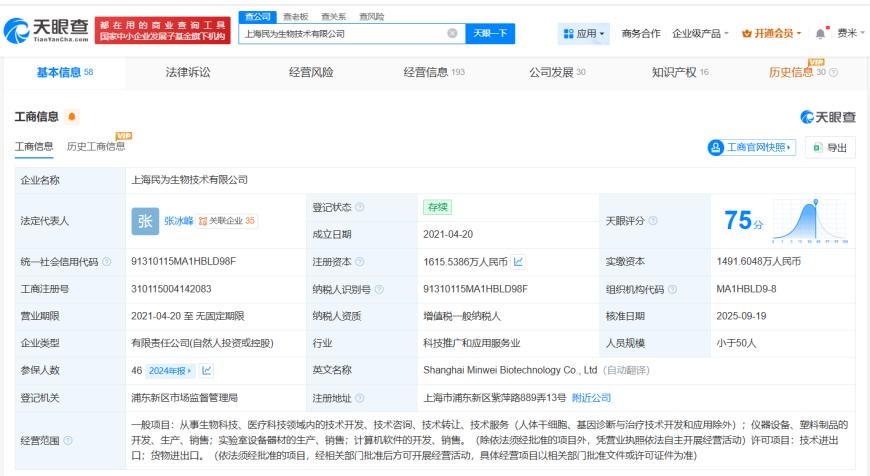Open the insured count trend chart icon
870x476 pixels.
click(206, 370)
